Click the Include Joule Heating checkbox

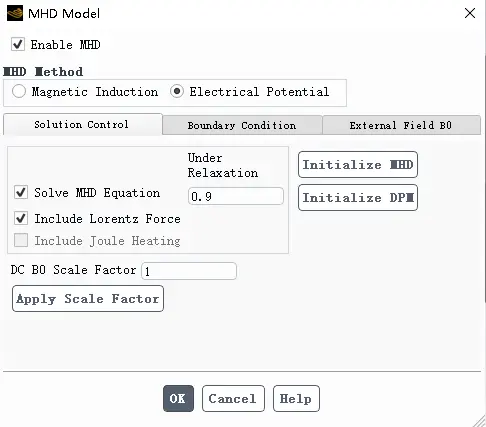click(x=21, y=240)
